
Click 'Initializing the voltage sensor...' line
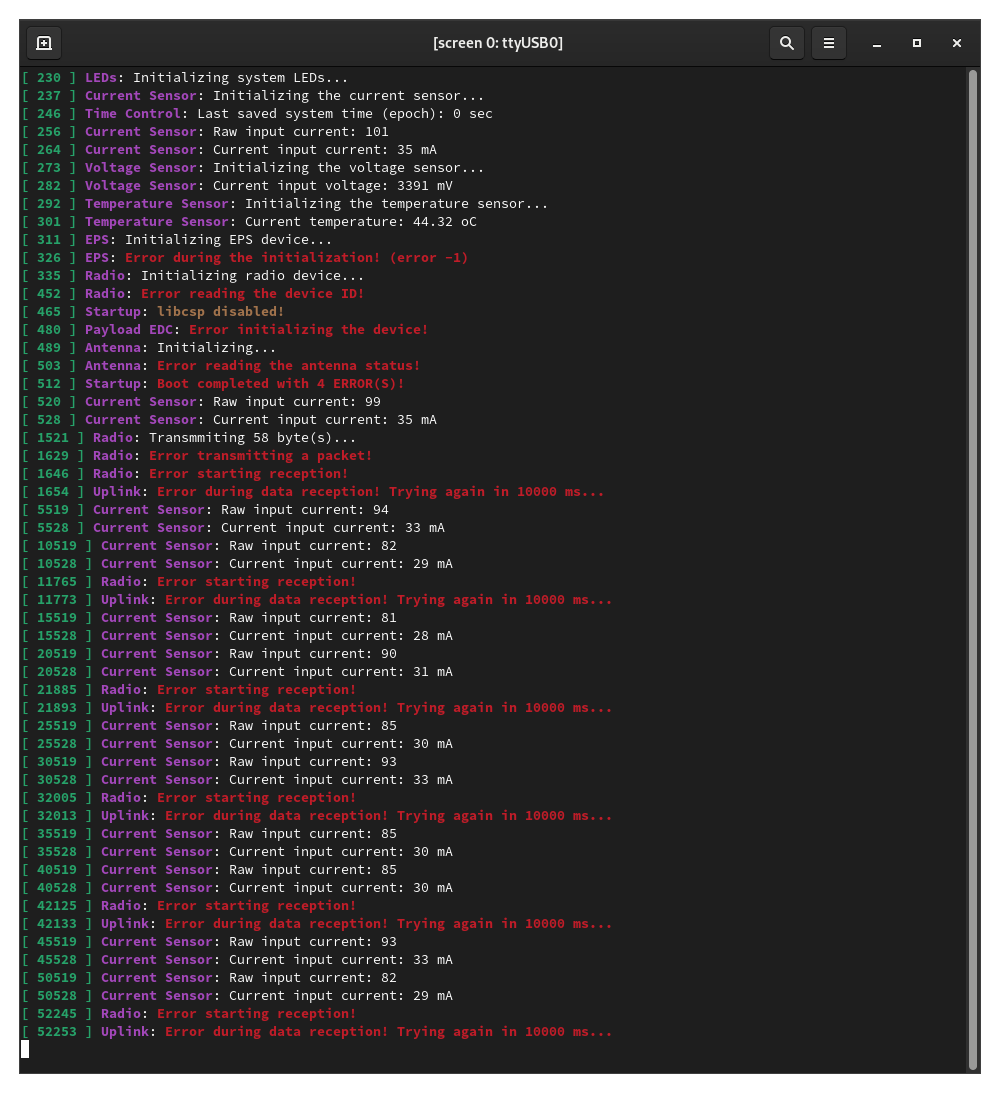[252, 168]
